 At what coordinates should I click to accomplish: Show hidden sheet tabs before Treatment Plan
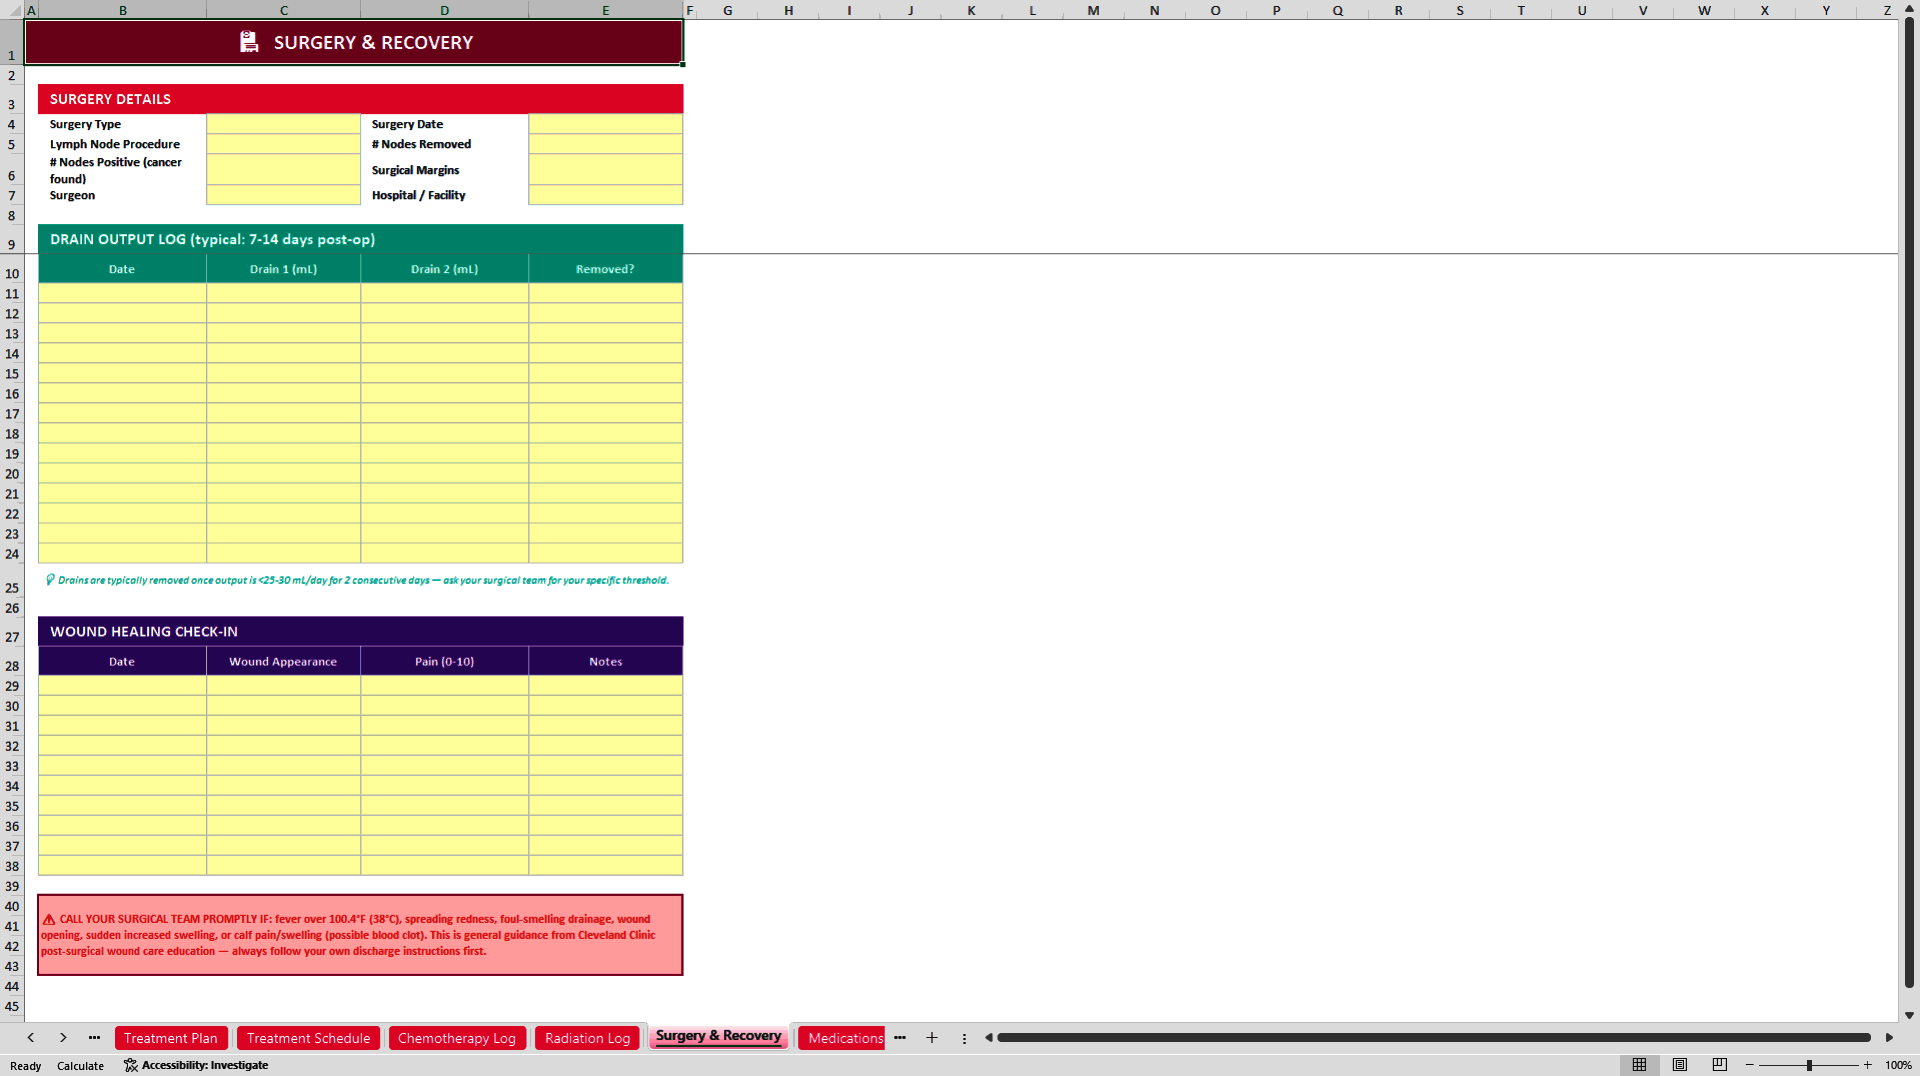(94, 1038)
